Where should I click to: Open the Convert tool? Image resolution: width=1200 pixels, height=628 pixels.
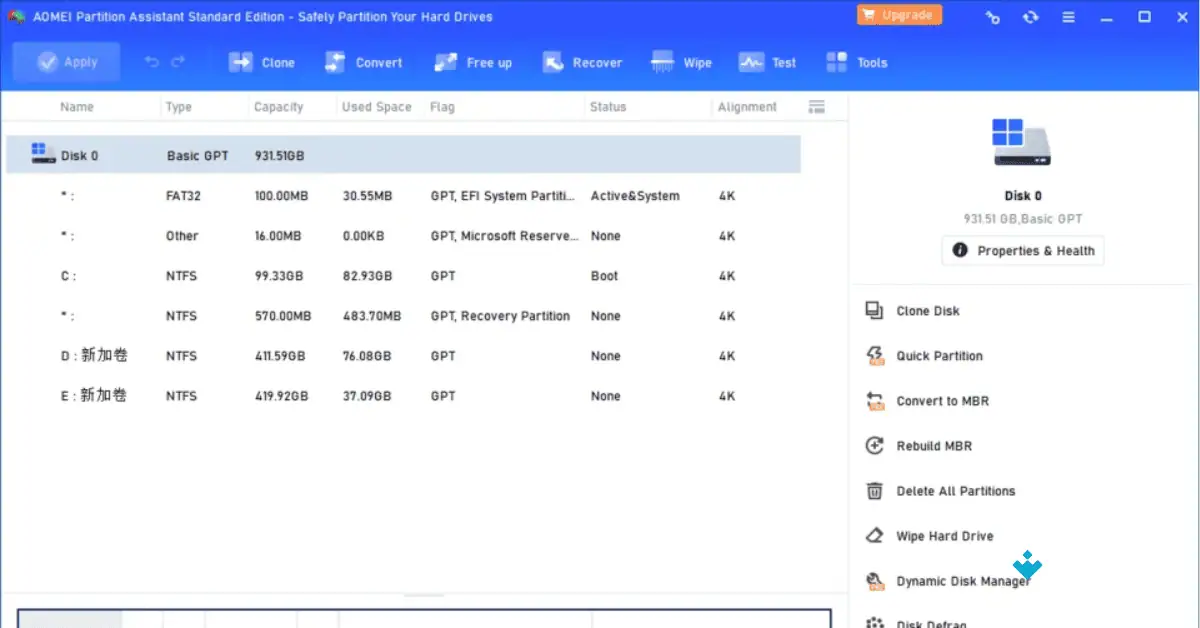point(364,61)
